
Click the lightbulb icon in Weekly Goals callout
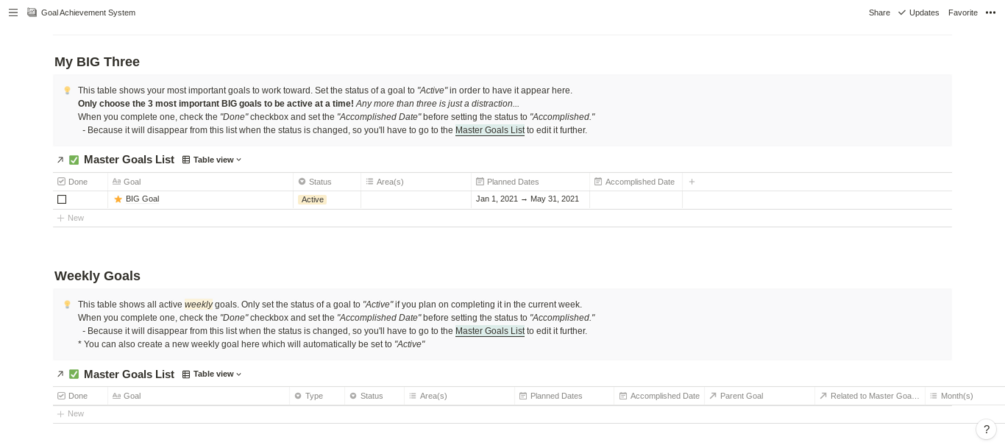pyautogui.click(x=67, y=305)
